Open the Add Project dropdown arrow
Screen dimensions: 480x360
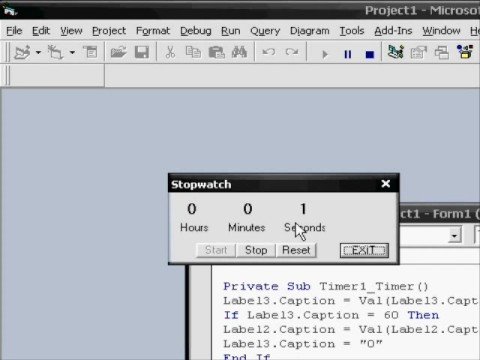pos(38,53)
